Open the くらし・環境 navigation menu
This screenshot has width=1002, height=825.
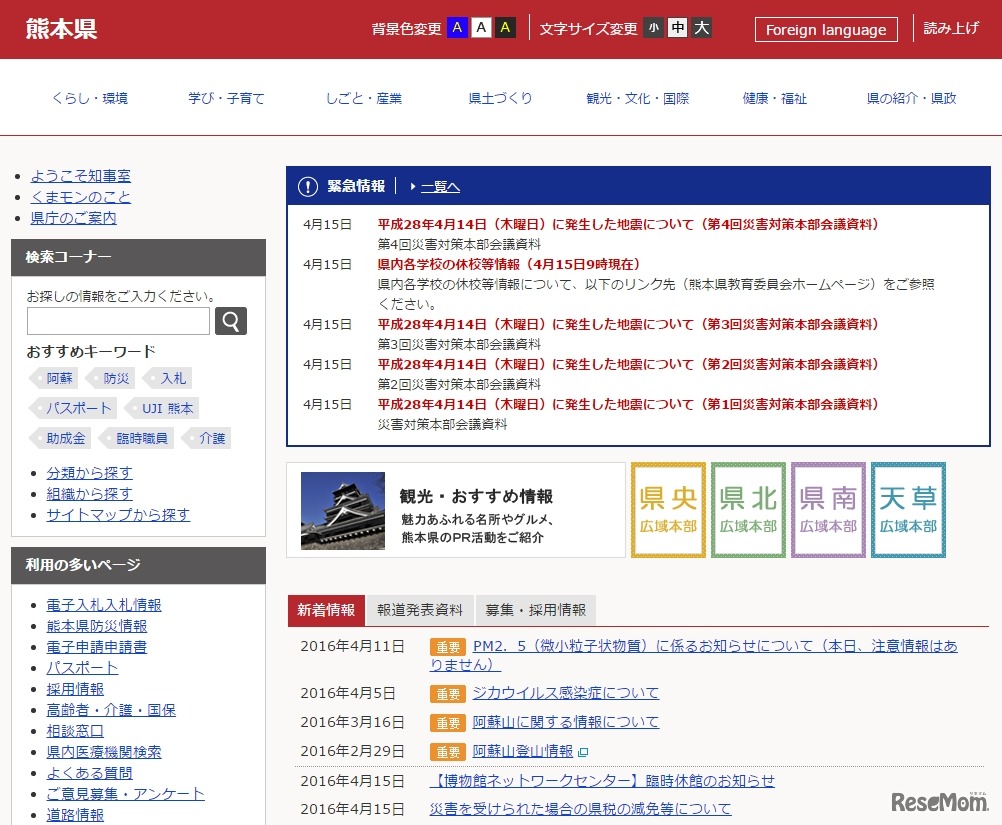tap(90, 98)
